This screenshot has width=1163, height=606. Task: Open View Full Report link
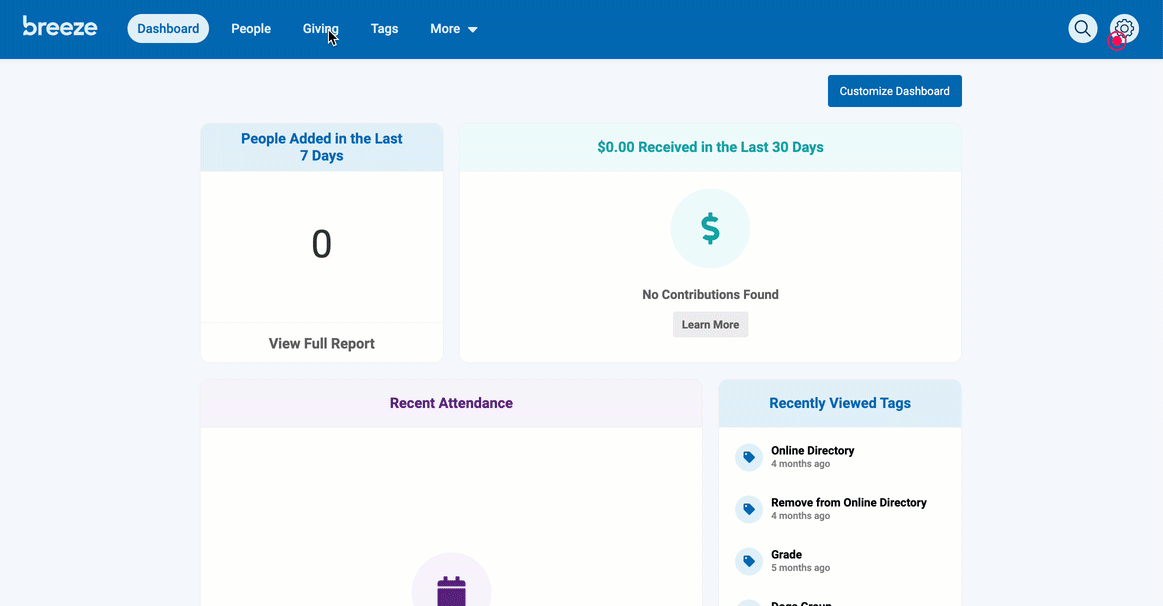[x=321, y=343]
